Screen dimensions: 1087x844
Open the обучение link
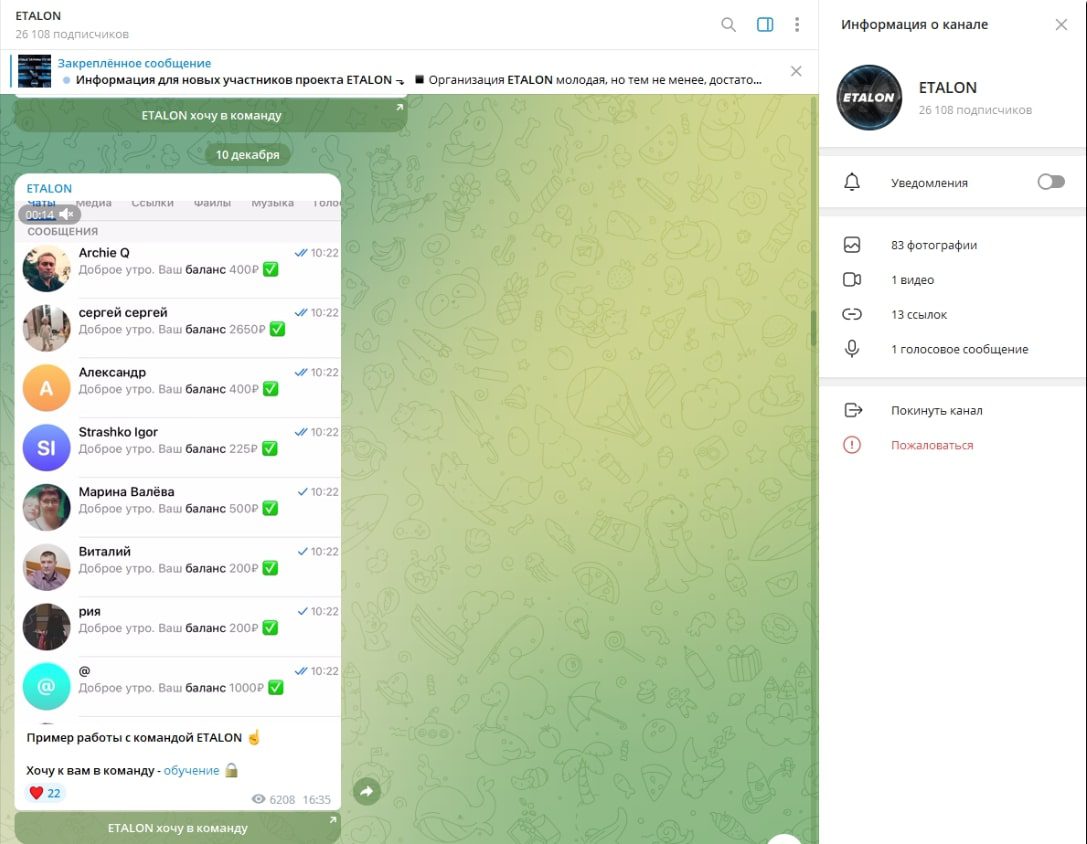(191, 770)
